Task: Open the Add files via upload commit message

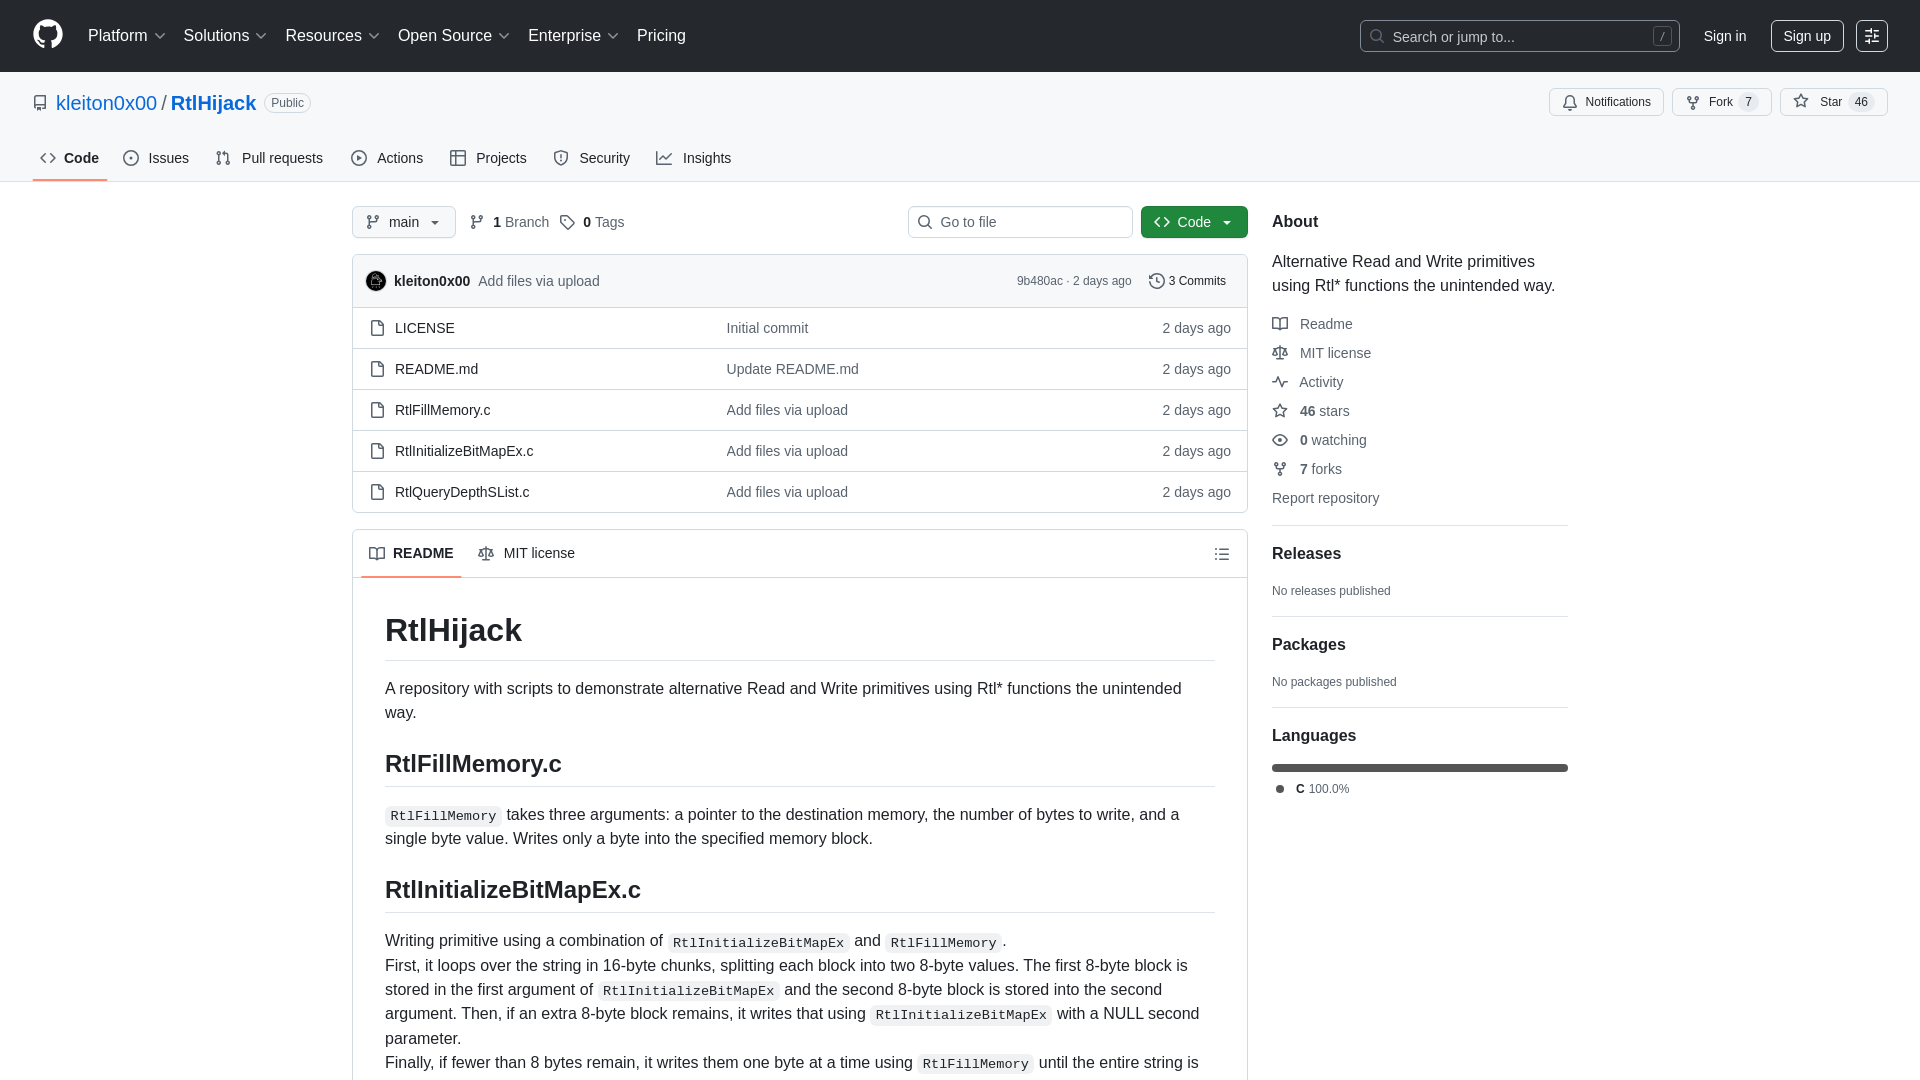Action: point(539,281)
